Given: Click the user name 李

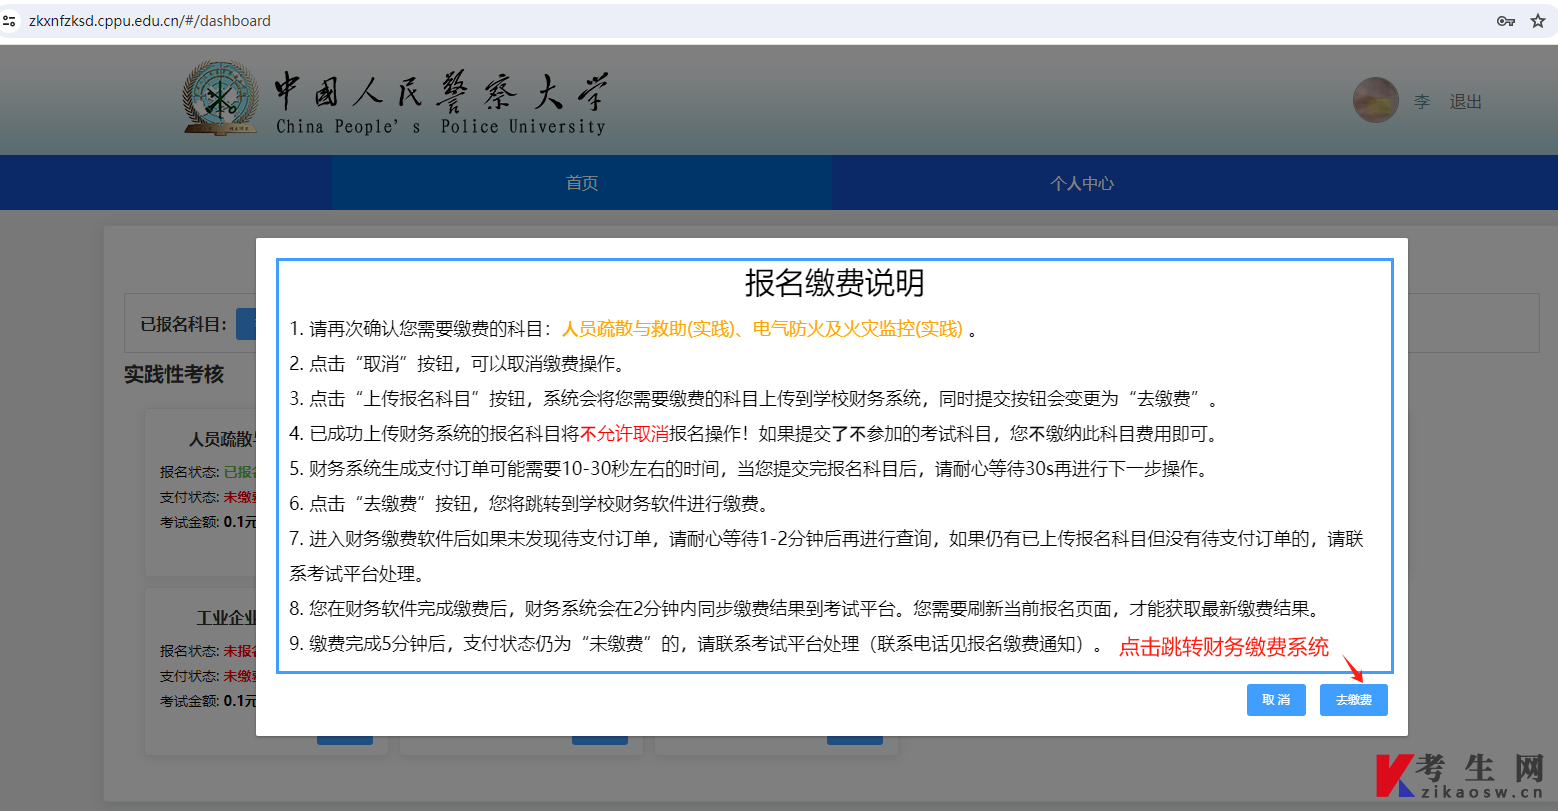Looking at the screenshot, I should (1422, 102).
